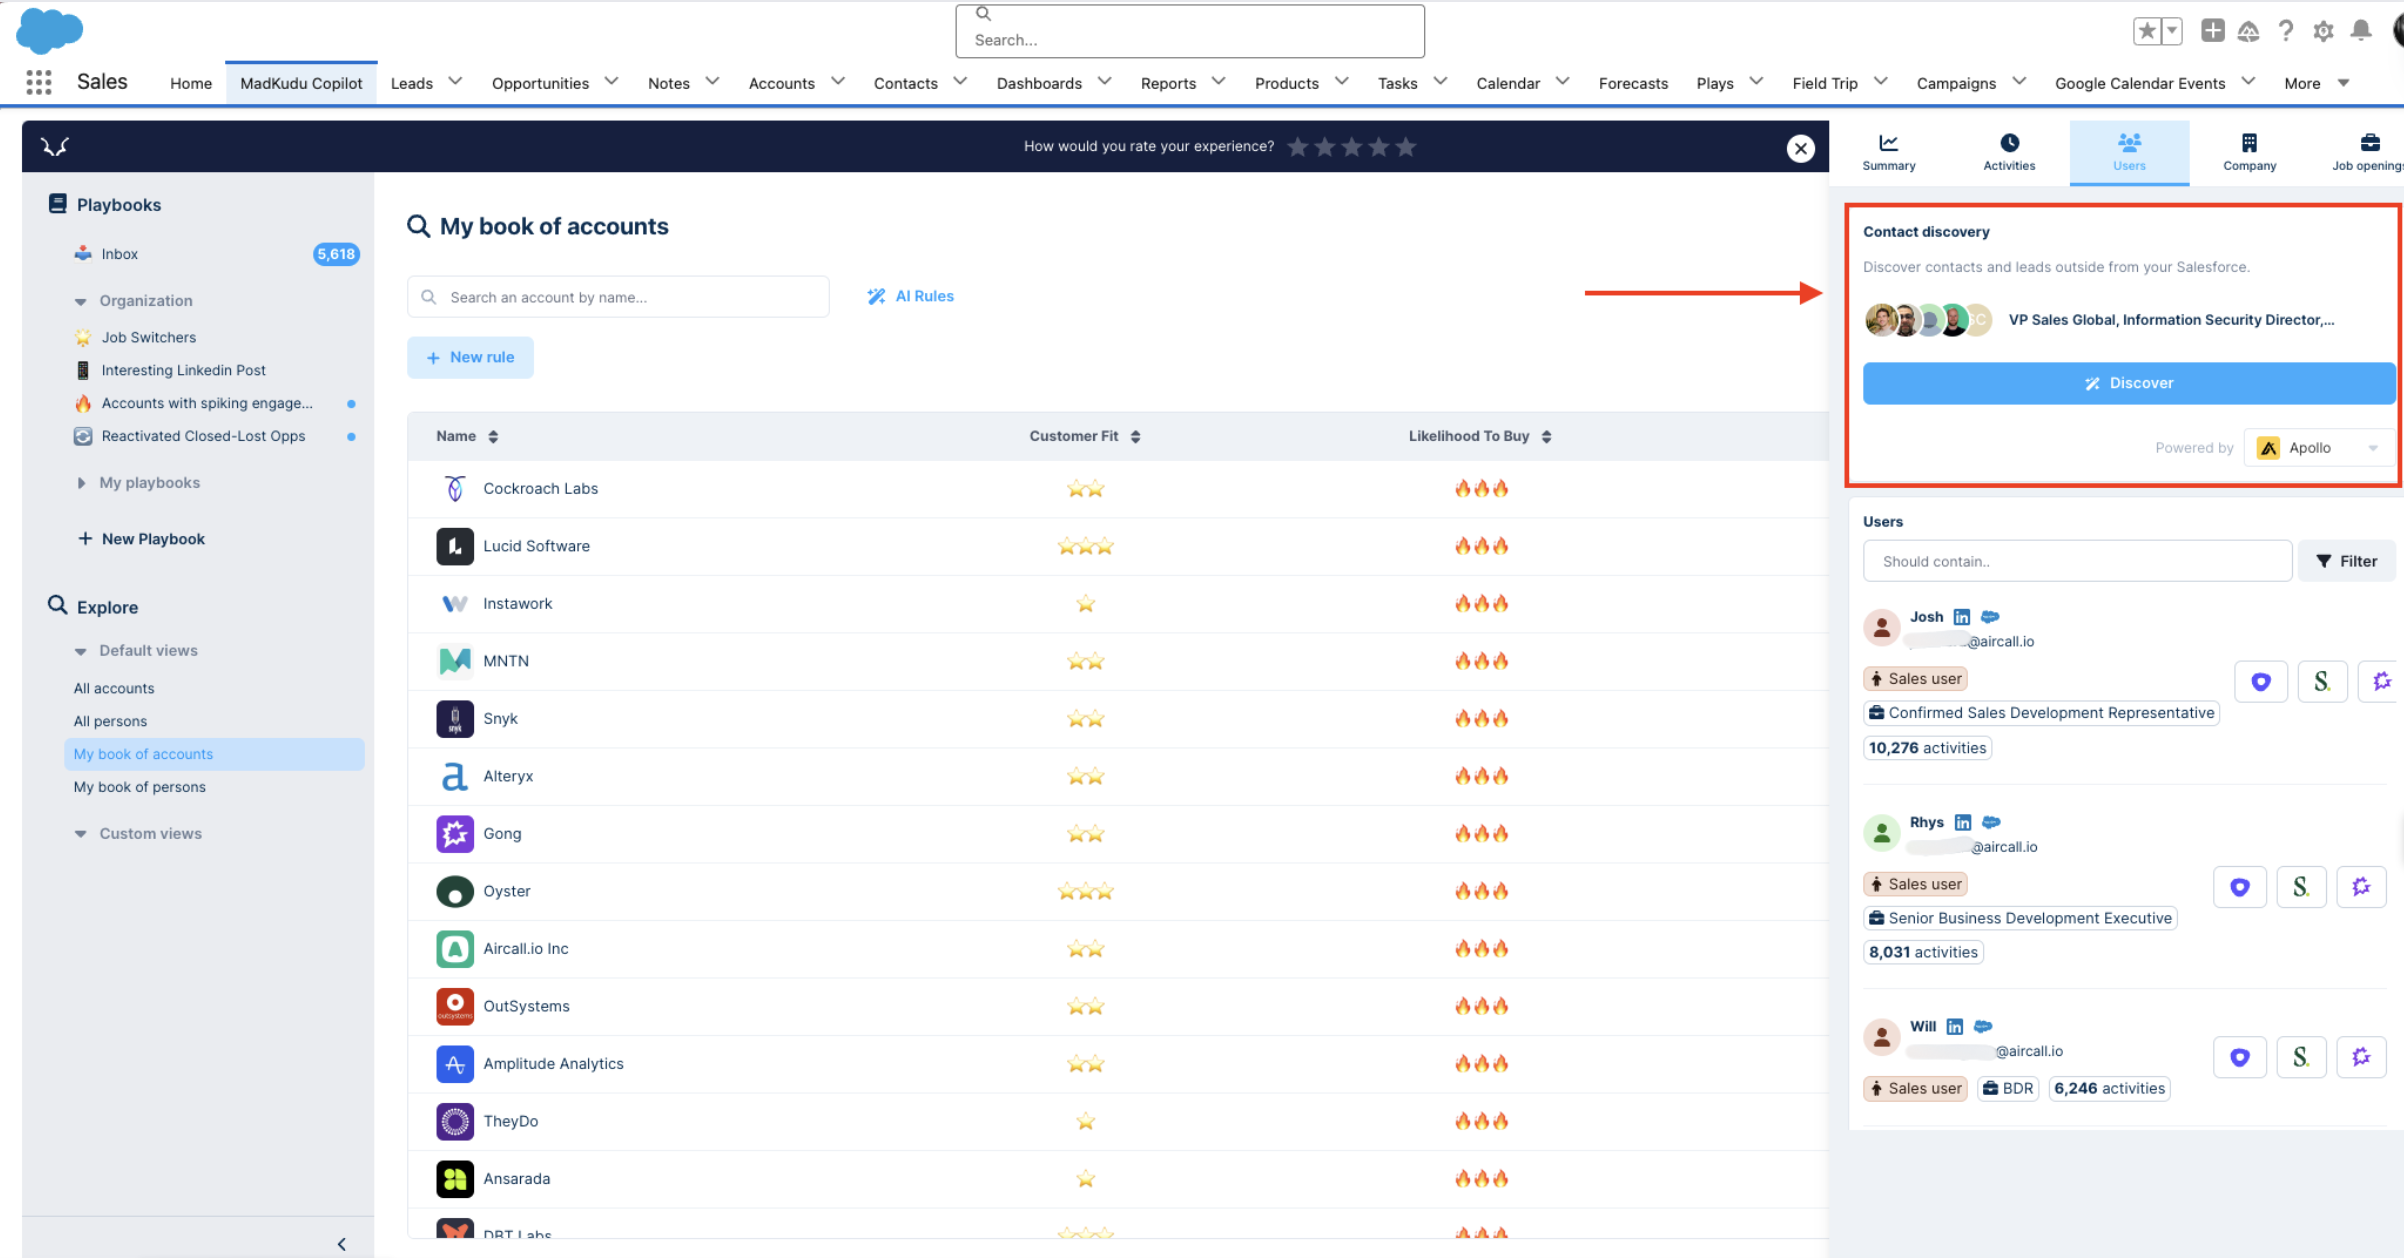Open Rhys's LinkedIn profile icon
This screenshot has height=1258, width=2404.
(1963, 822)
